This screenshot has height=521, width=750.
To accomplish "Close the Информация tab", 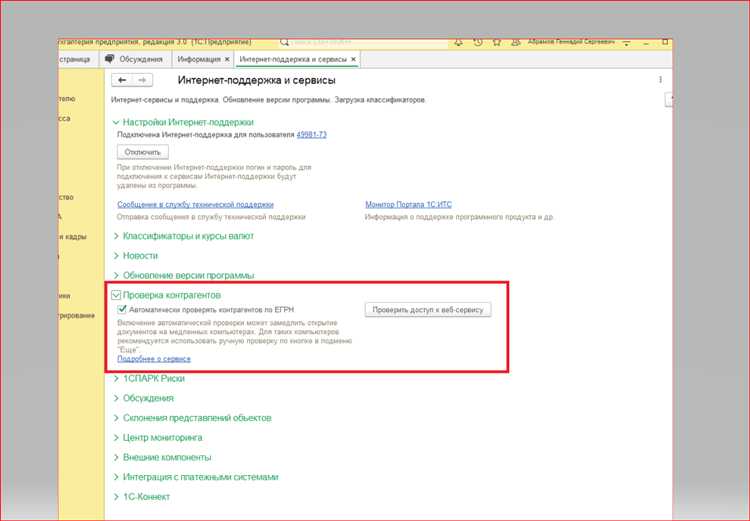I will coord(226,60).
